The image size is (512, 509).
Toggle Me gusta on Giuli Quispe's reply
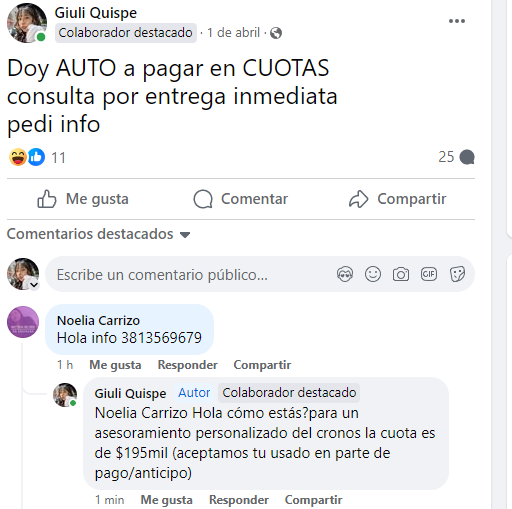pos(166,500)
